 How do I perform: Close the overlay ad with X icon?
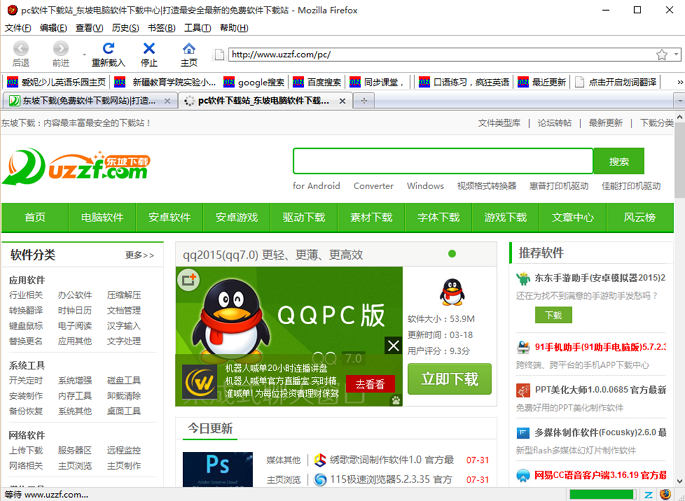(393, 346)
